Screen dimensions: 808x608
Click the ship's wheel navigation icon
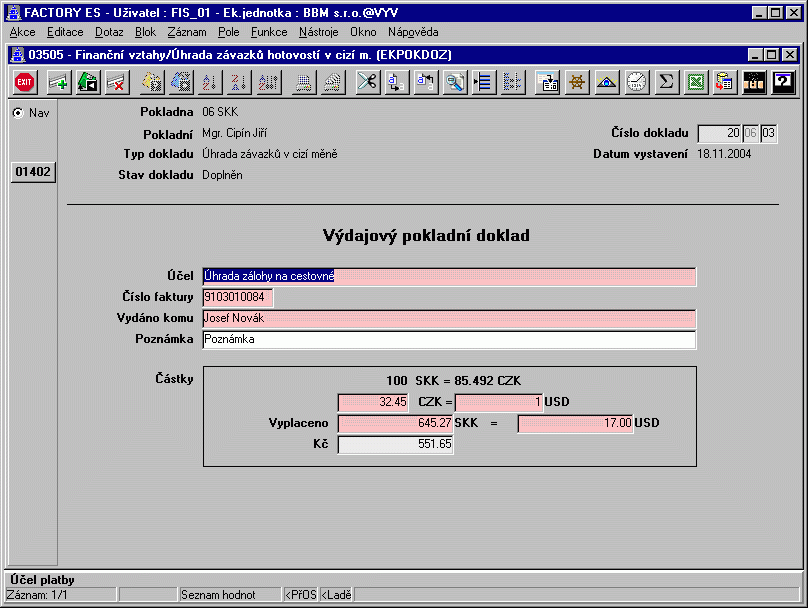[577, 82]
